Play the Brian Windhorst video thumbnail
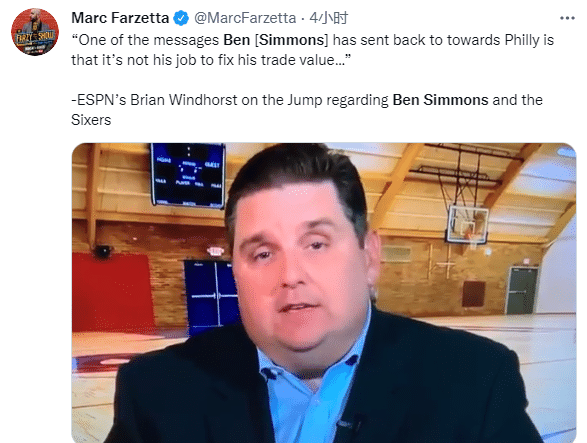The image size is (587, 443). (324, 293)
